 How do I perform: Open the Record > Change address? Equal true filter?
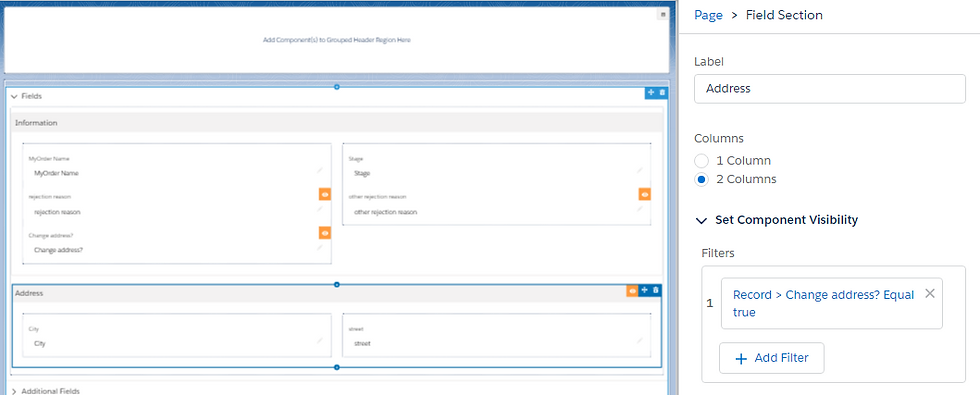pyautogui.click(x=823, y=303)
